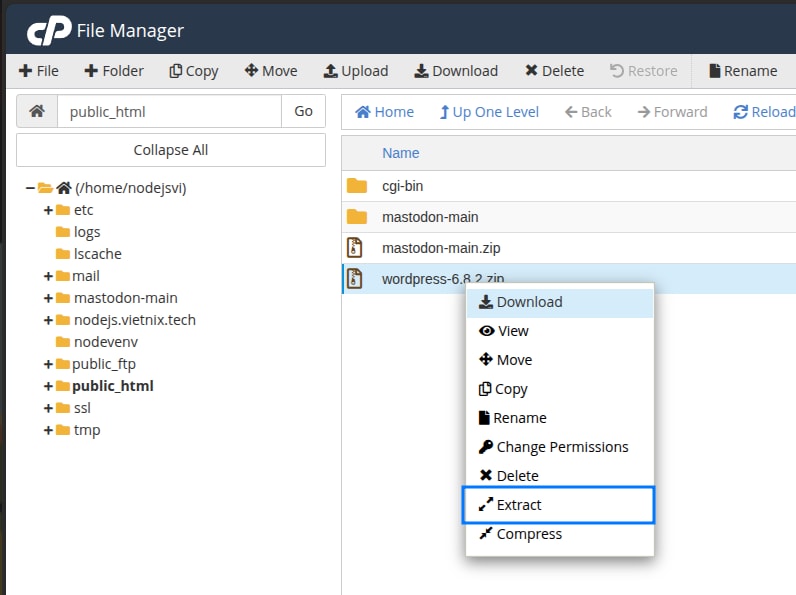Click Delete in the top toolbar
The height and width of the screenshot is (595, 796).
554,71
